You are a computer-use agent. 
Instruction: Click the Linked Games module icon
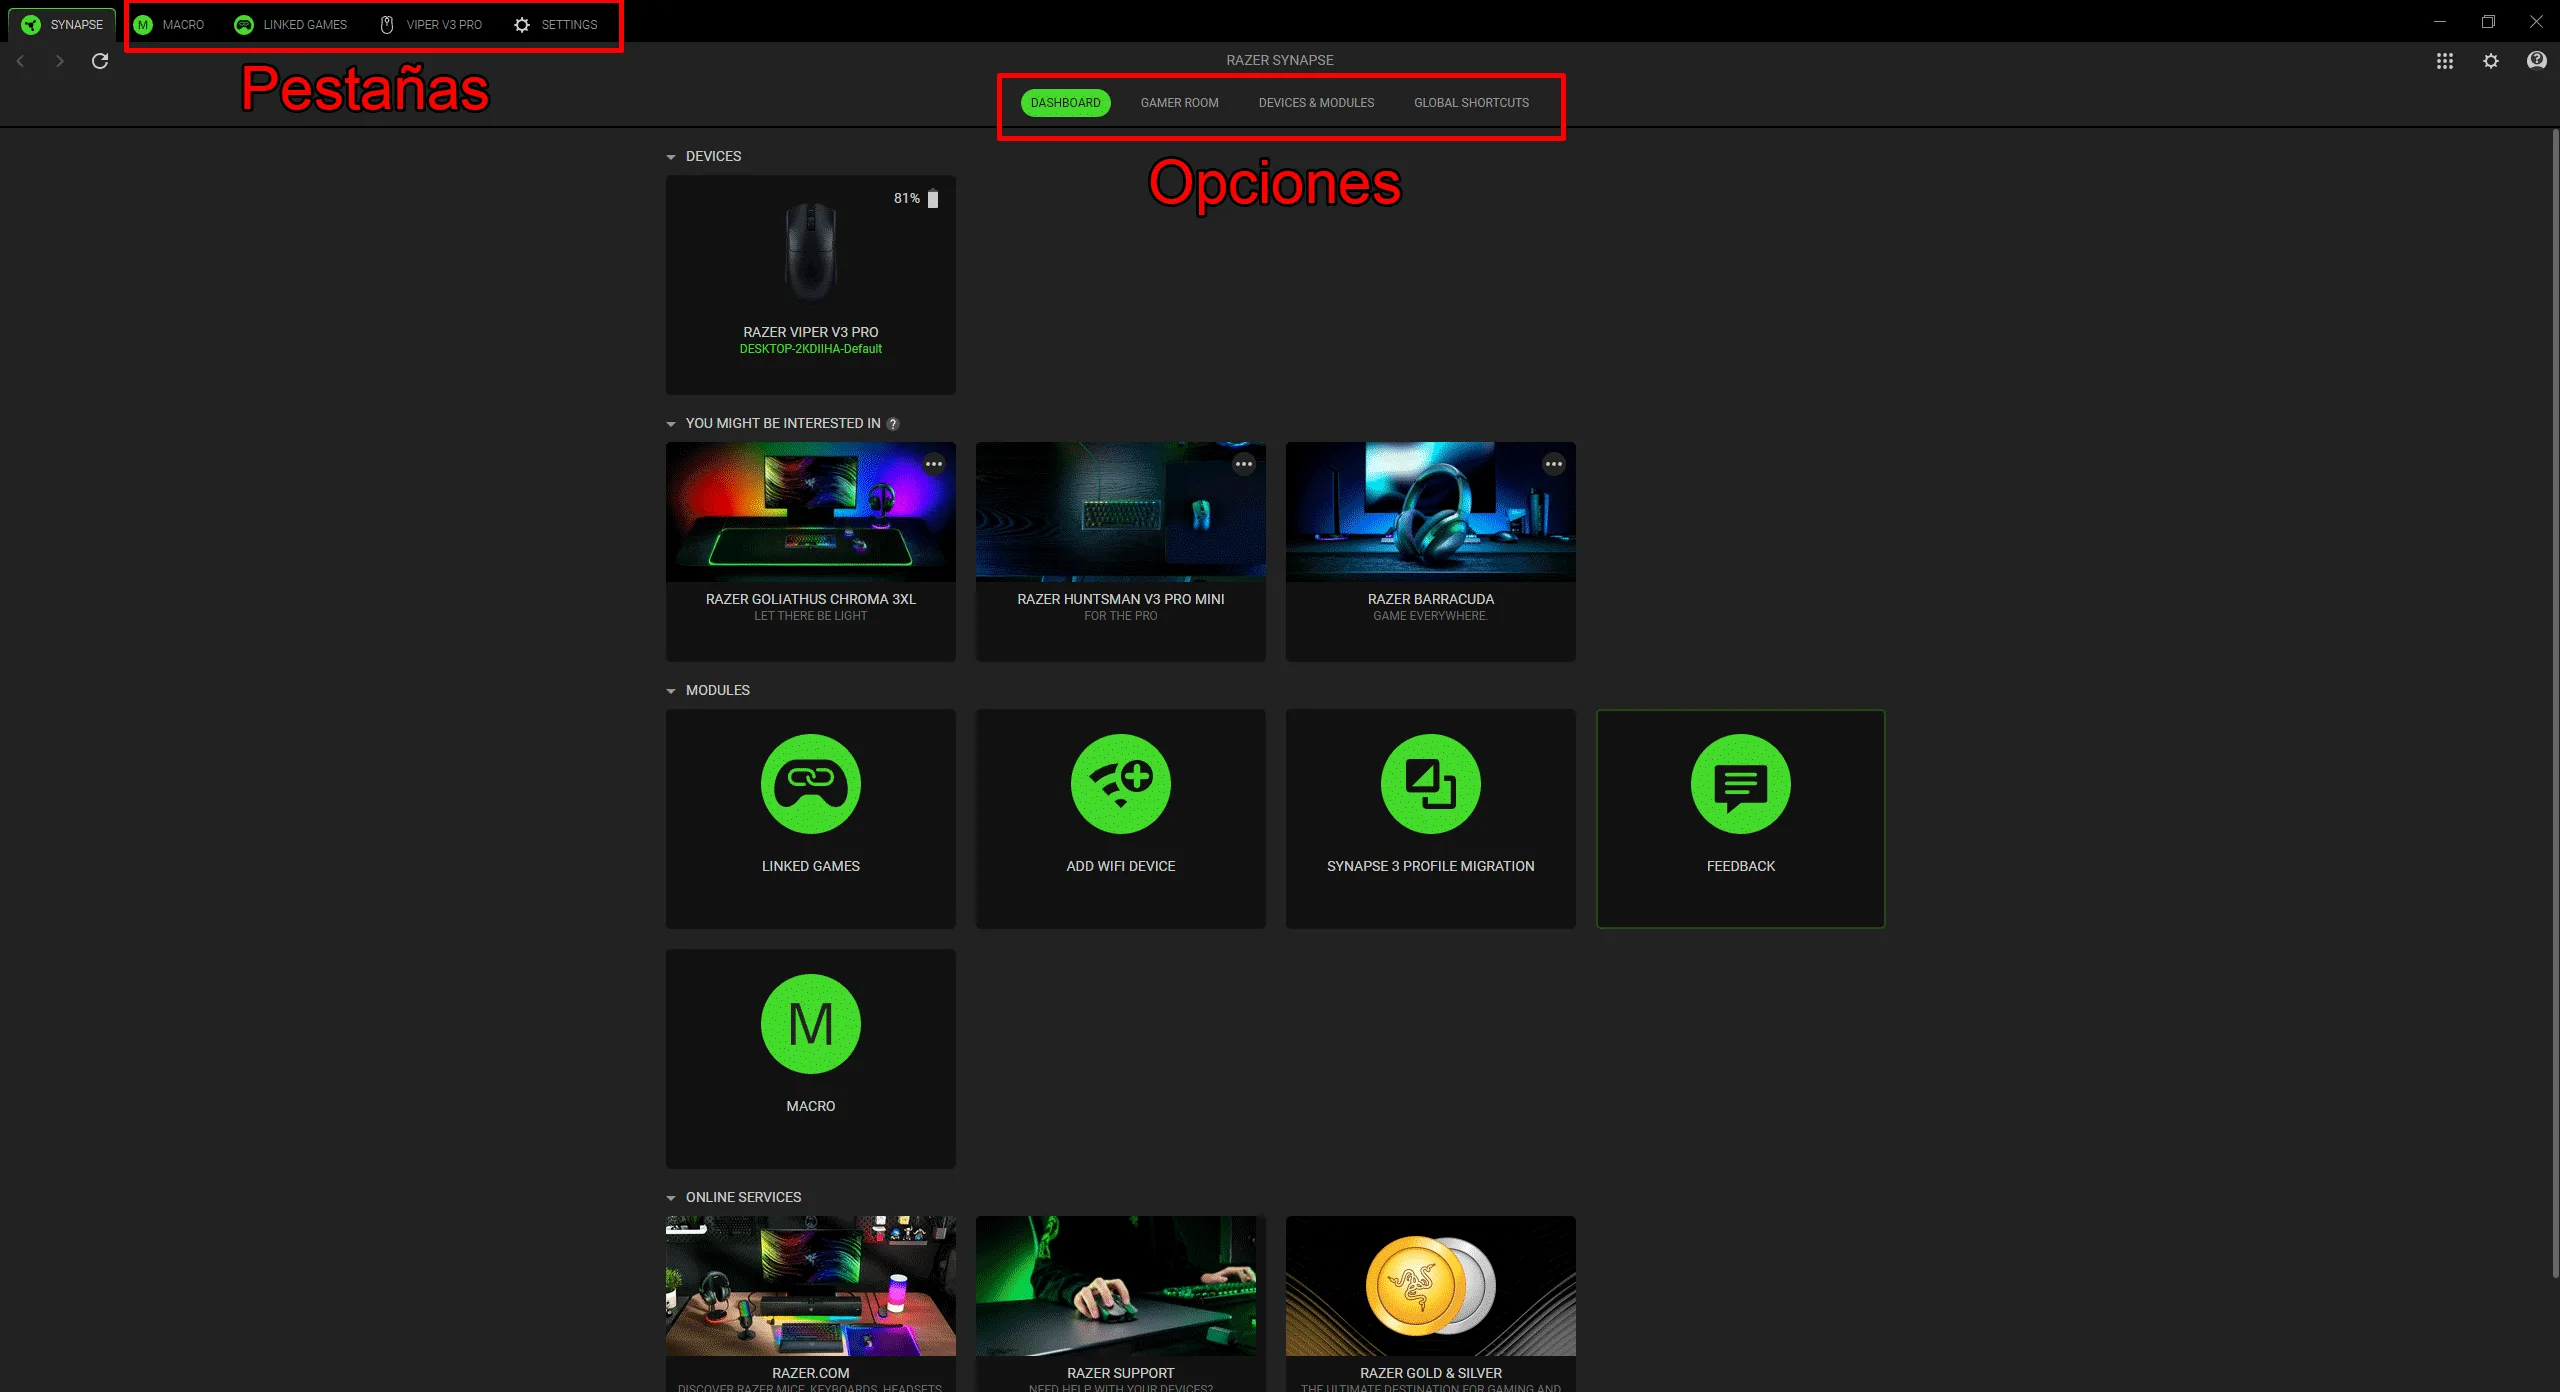click(811, 784)
